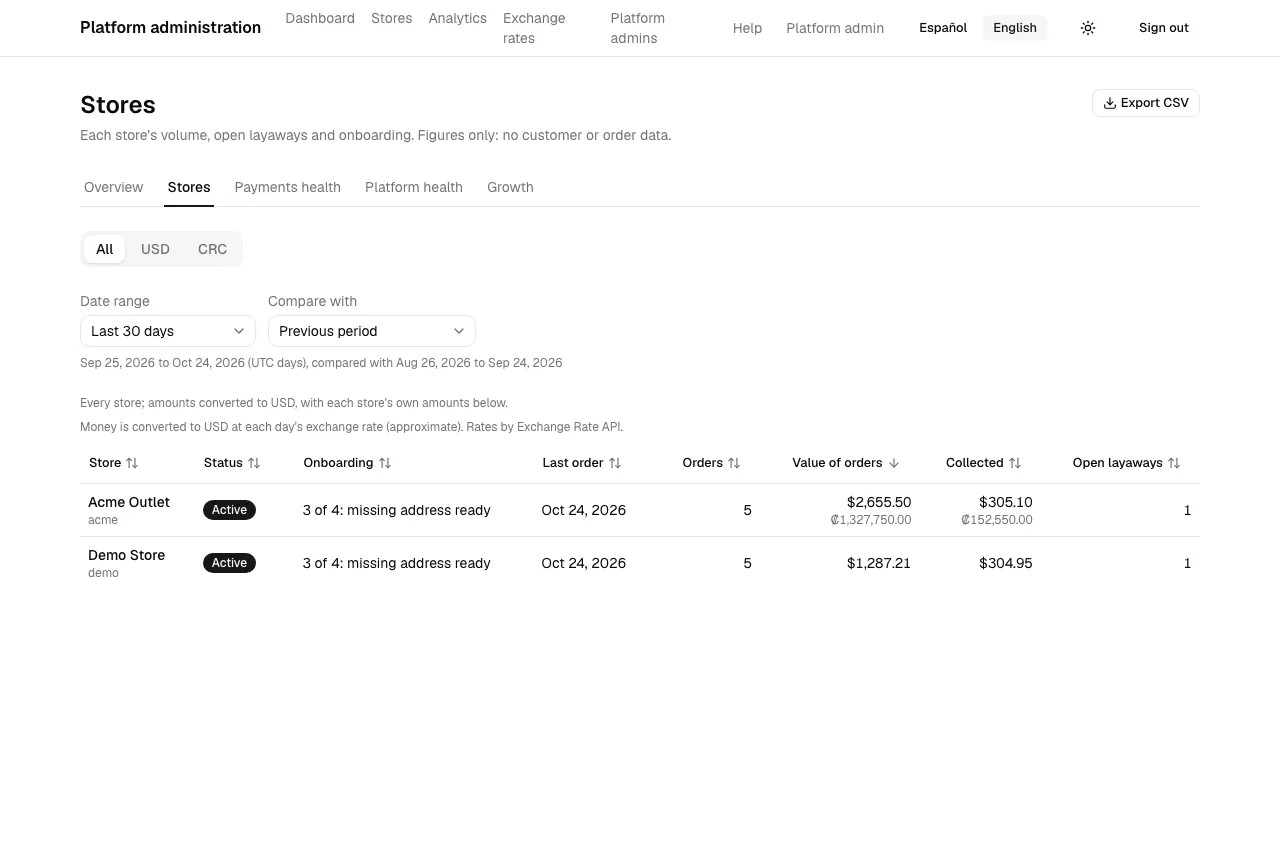
Task: Click the $304.95 collected amount
Action: [x=1006, y=563]
